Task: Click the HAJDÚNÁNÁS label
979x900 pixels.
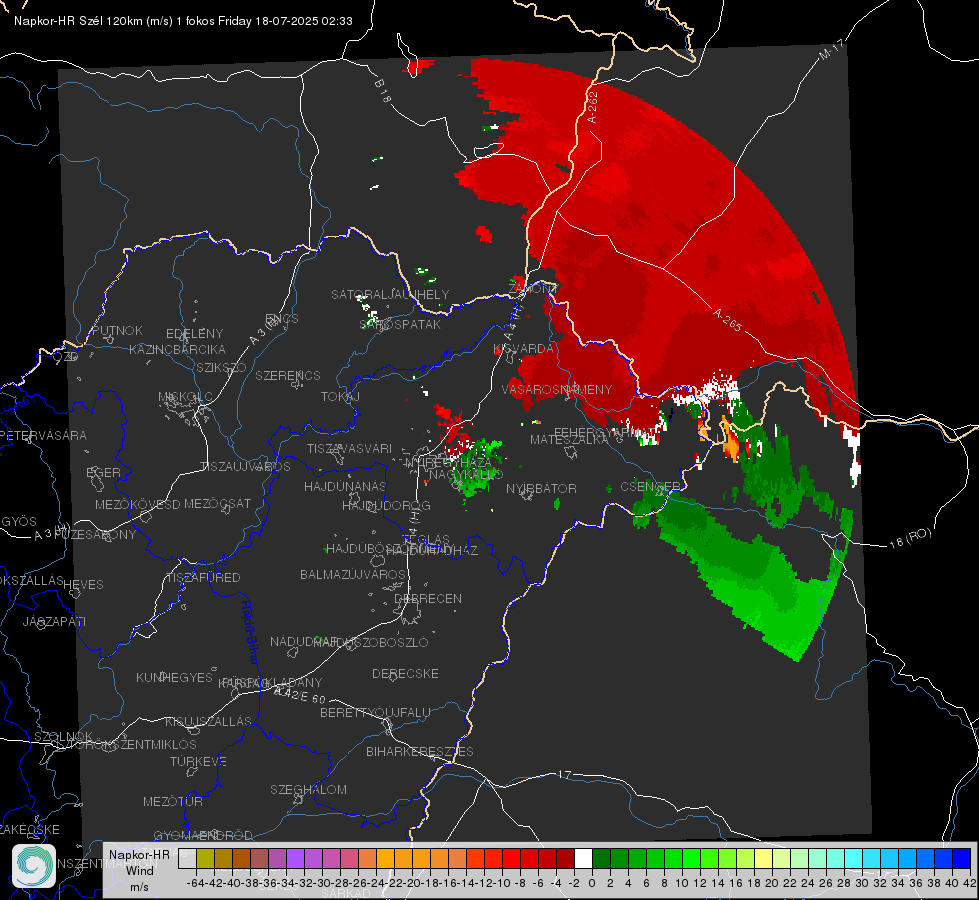Action: click(345, 486)
